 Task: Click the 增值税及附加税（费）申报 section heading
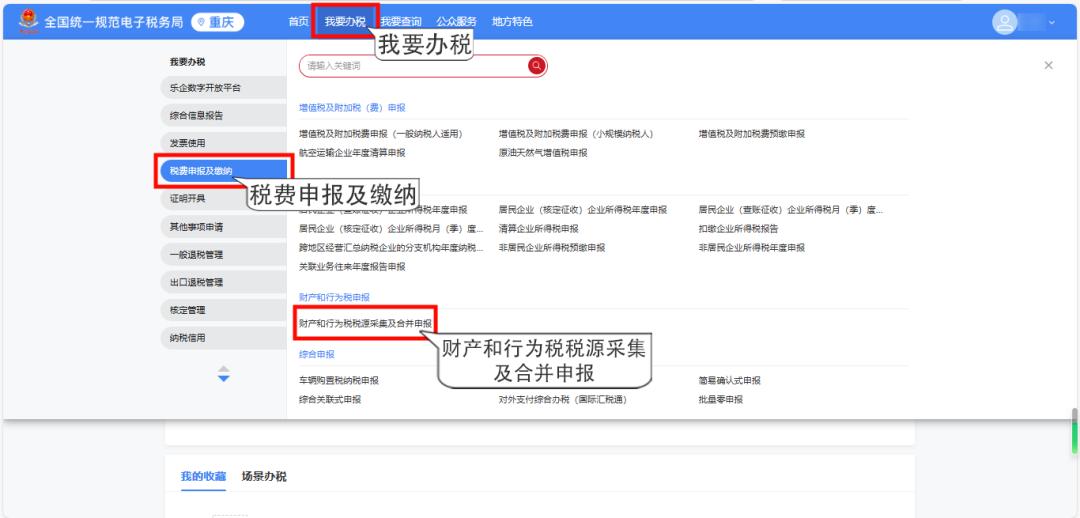click(x=352, y=108)
